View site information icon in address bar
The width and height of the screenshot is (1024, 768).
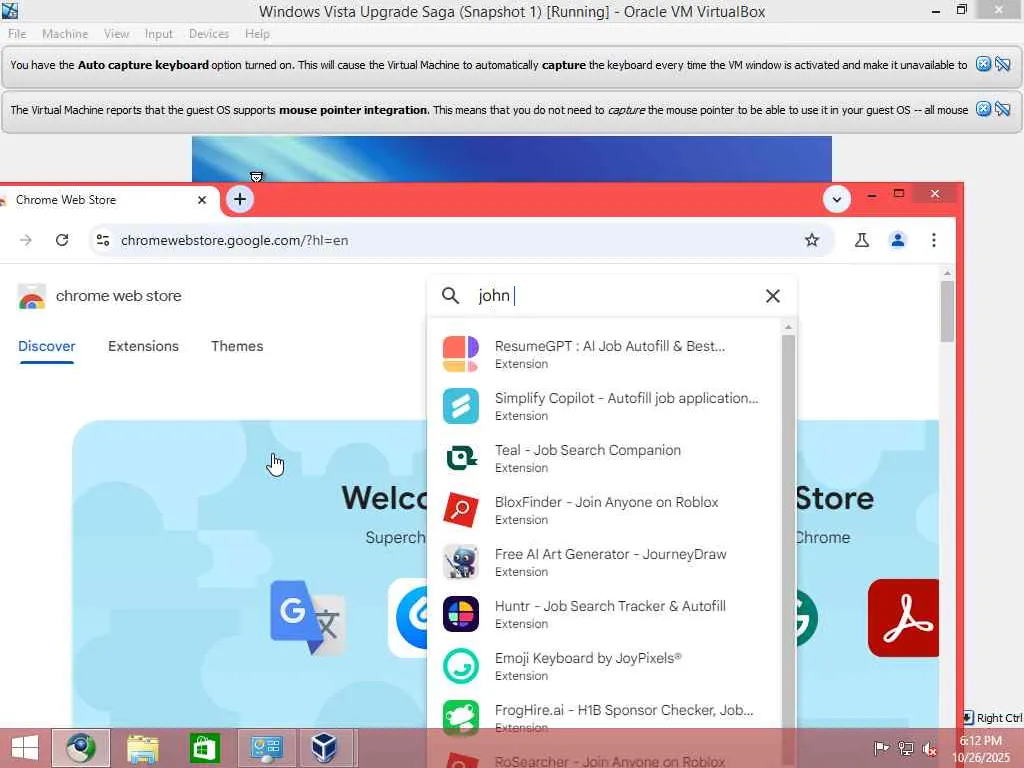pos(103,240)
